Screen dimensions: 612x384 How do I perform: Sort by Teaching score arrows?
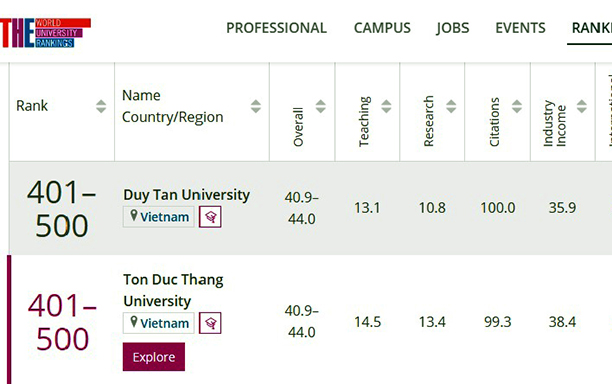(x=386, y=106)
